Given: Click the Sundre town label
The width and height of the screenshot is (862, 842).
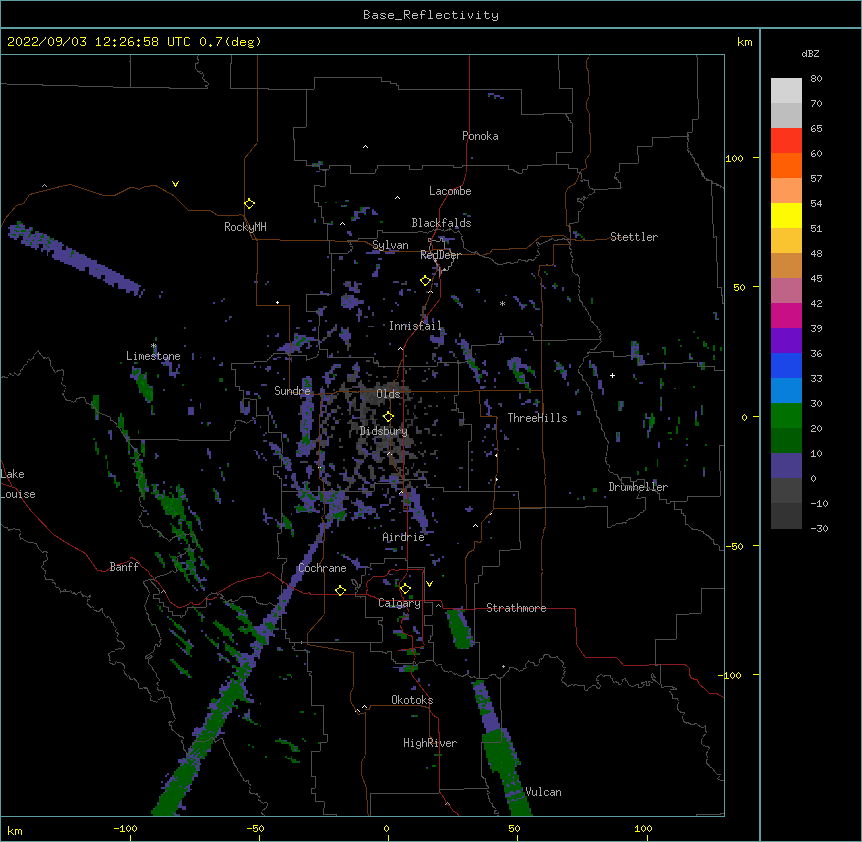Looking at the screenshot, I should click(292, 391).
